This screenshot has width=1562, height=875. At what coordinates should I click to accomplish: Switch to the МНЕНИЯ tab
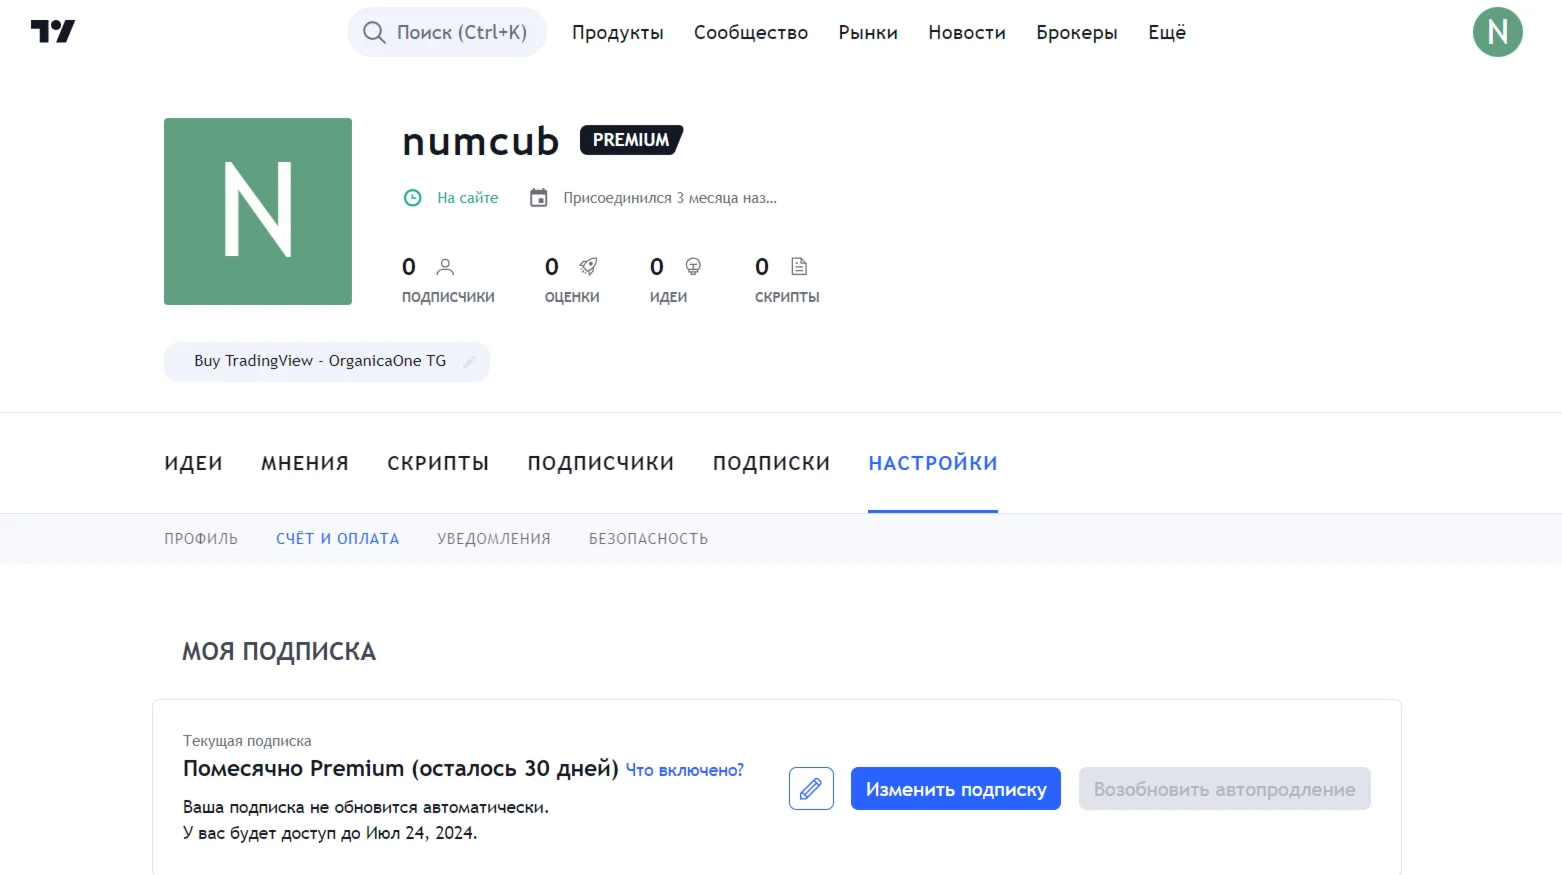click(x=305, y=463)
